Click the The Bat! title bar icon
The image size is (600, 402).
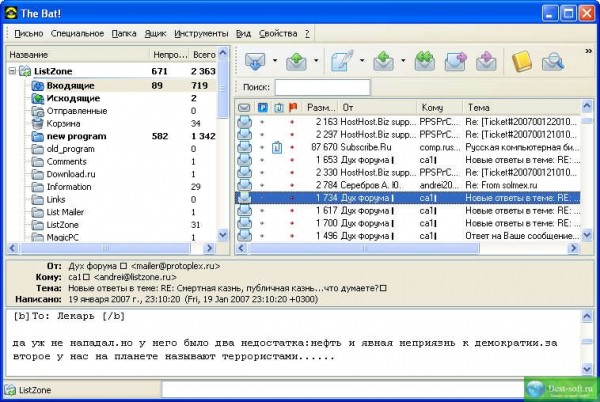pyautogui.click(x=11, y=13)
